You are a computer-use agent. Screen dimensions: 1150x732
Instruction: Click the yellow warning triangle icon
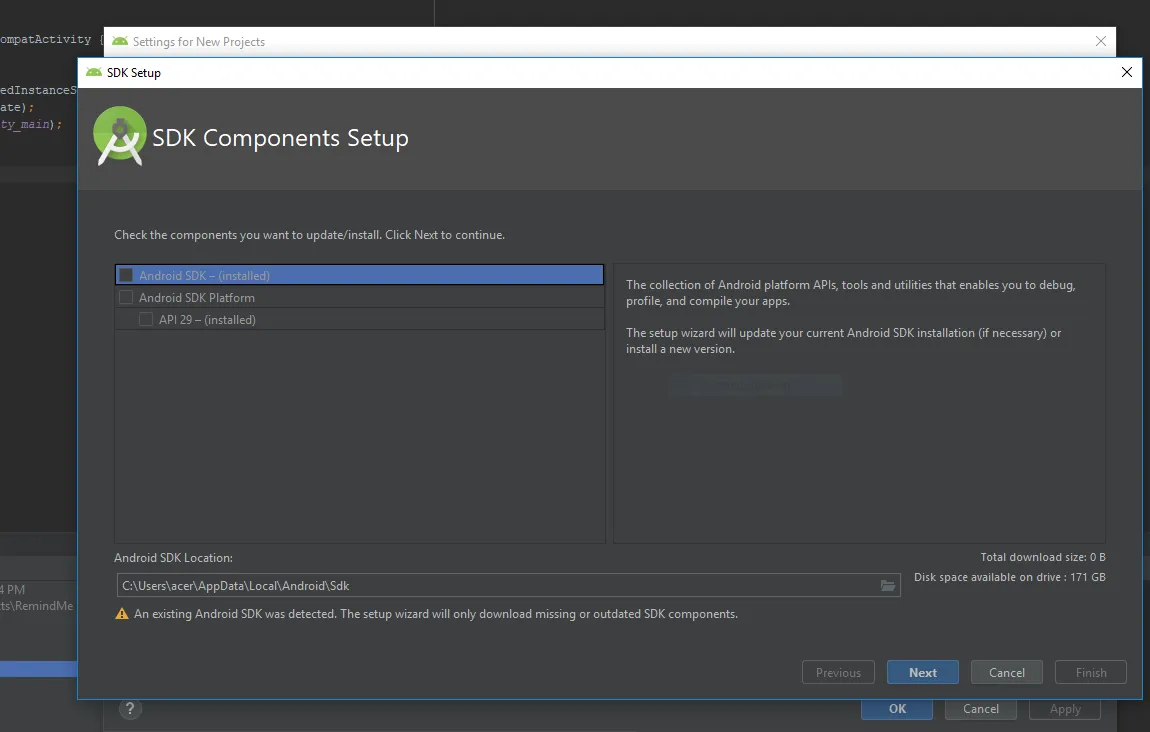coord(122,614)
